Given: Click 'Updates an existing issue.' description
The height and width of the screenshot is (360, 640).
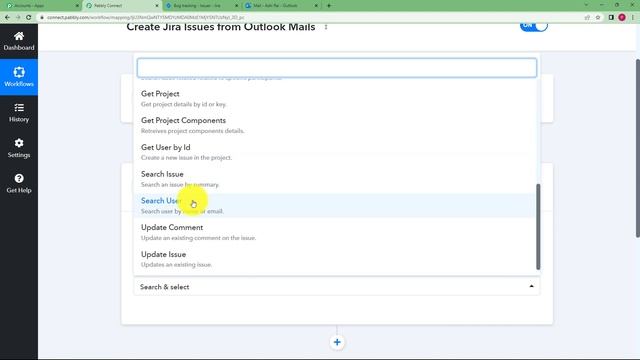Looking at the screenshot, I should click(x=176, y=264).
